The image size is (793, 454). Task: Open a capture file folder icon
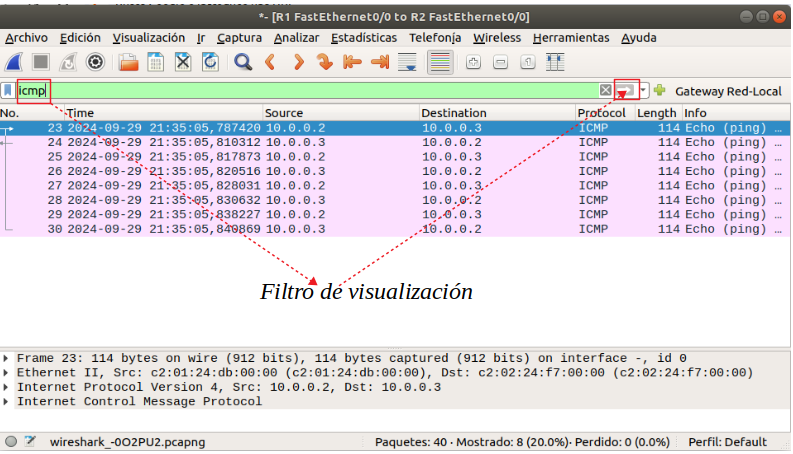(128, 62)
